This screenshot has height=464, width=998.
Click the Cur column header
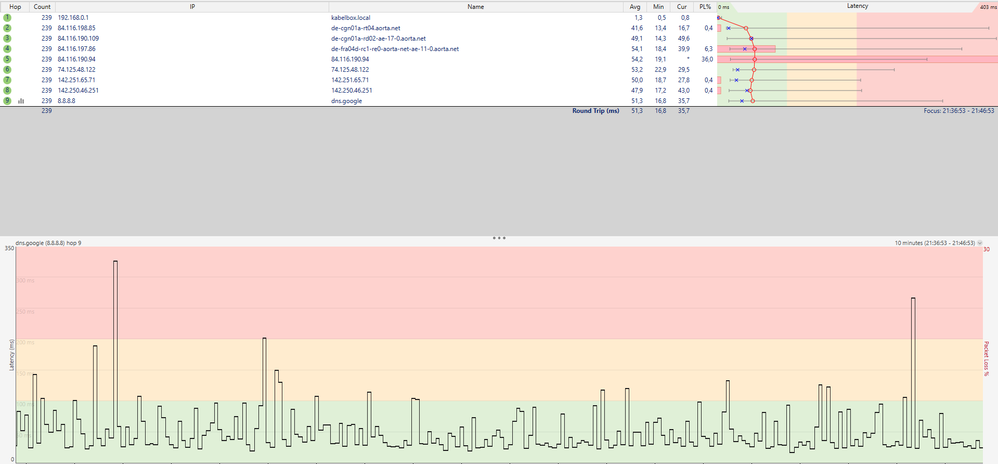[x=682, y=6]
